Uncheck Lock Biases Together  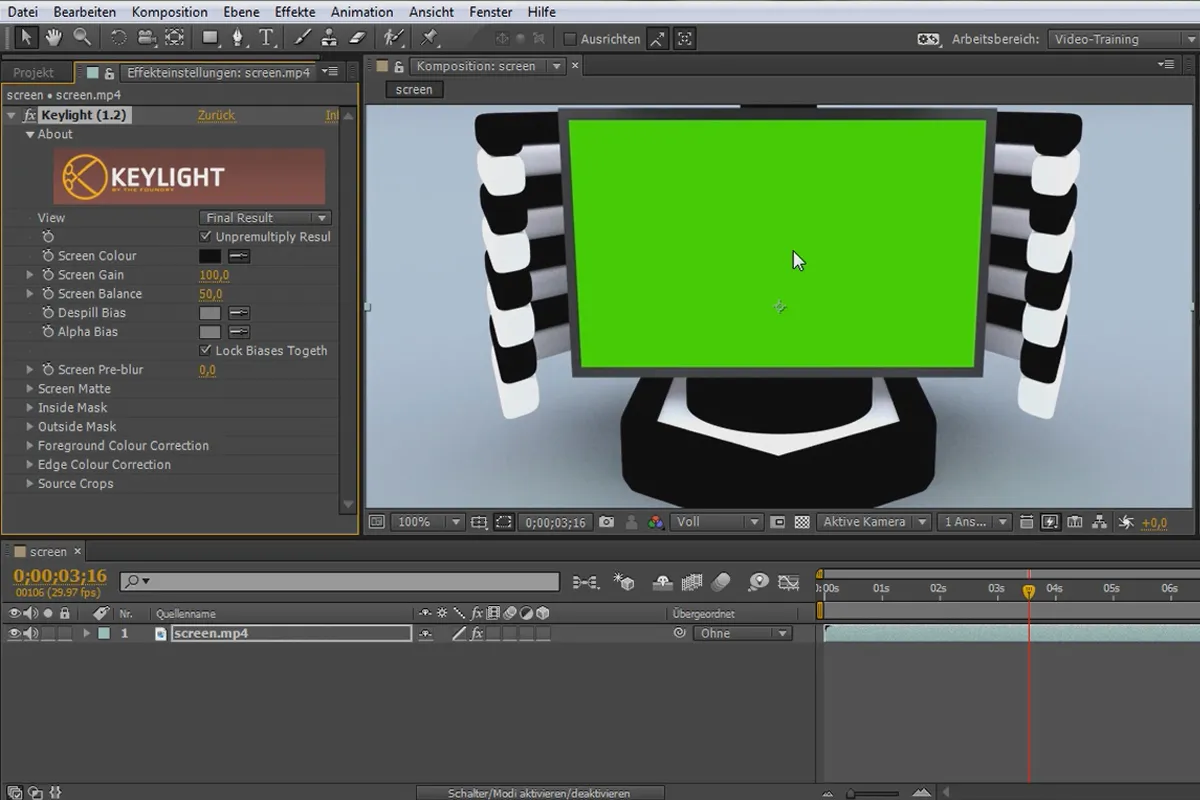(x=206, y=351)
